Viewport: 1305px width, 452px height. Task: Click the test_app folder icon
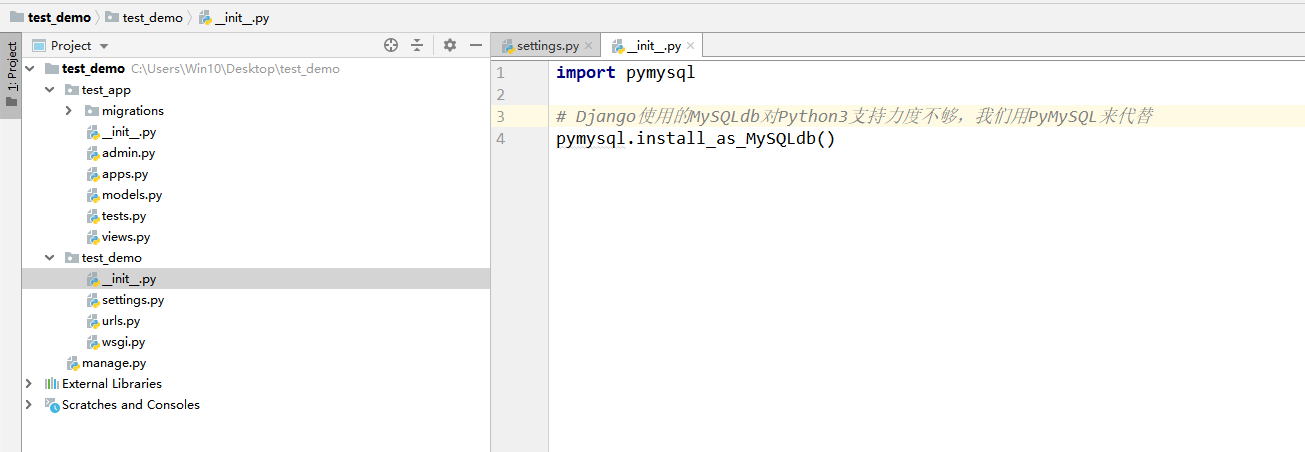72,90
